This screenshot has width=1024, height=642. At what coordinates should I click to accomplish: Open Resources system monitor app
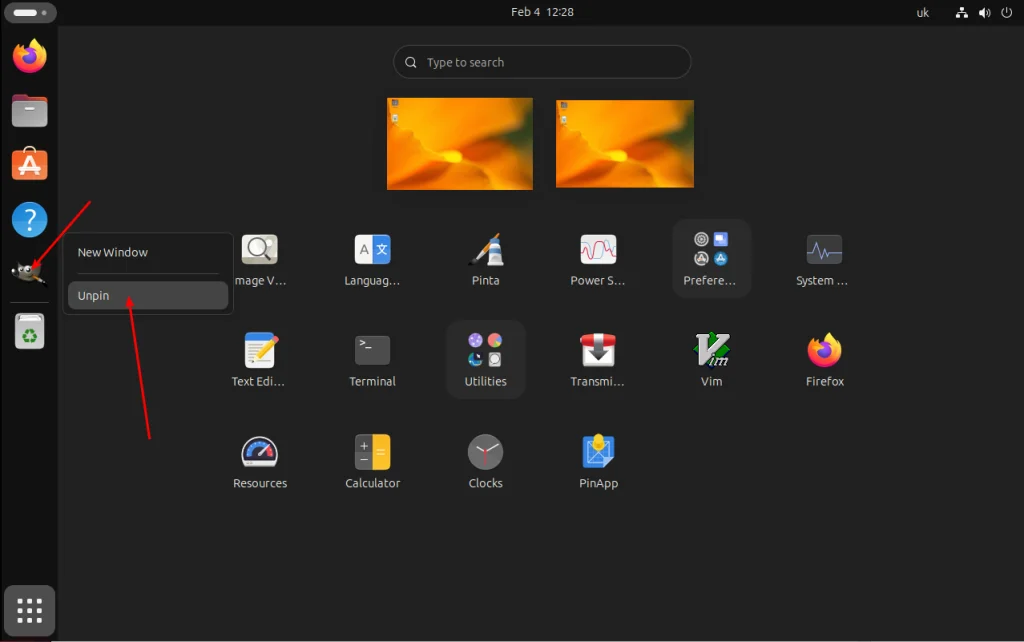tap(260, 453)
